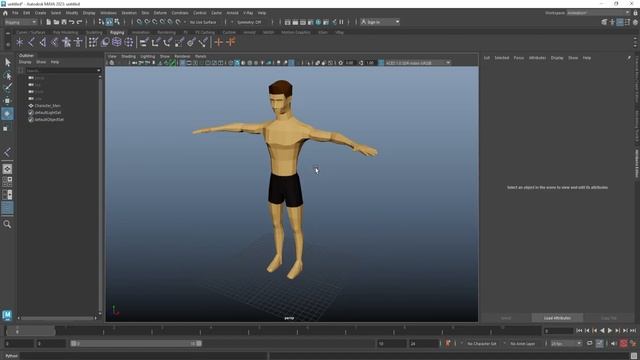Click the Create Joints shelf icon

pos(31,42)
